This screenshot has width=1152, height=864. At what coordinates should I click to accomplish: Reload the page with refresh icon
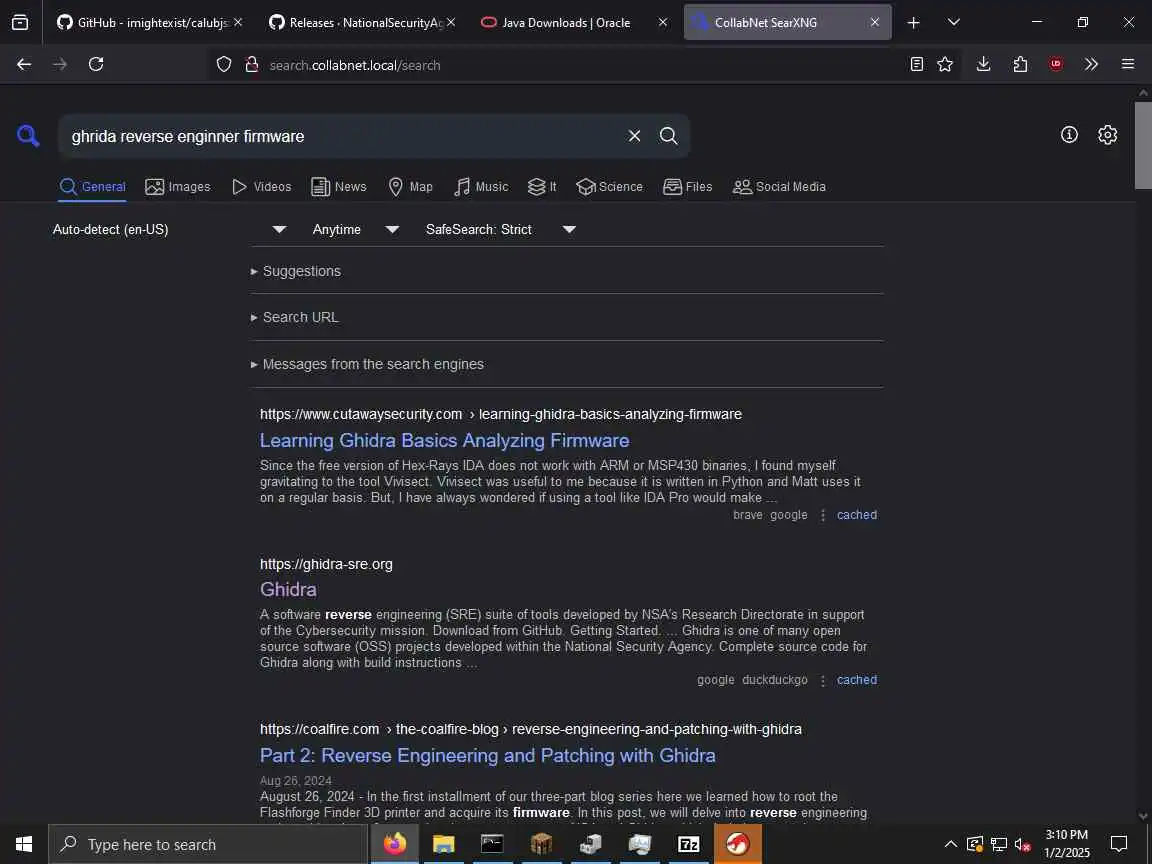tap(96, 64)
